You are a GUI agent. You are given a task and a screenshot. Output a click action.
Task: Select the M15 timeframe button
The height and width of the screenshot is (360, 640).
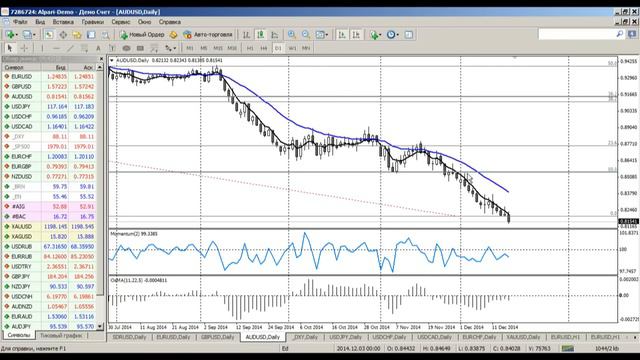[218, 48]
